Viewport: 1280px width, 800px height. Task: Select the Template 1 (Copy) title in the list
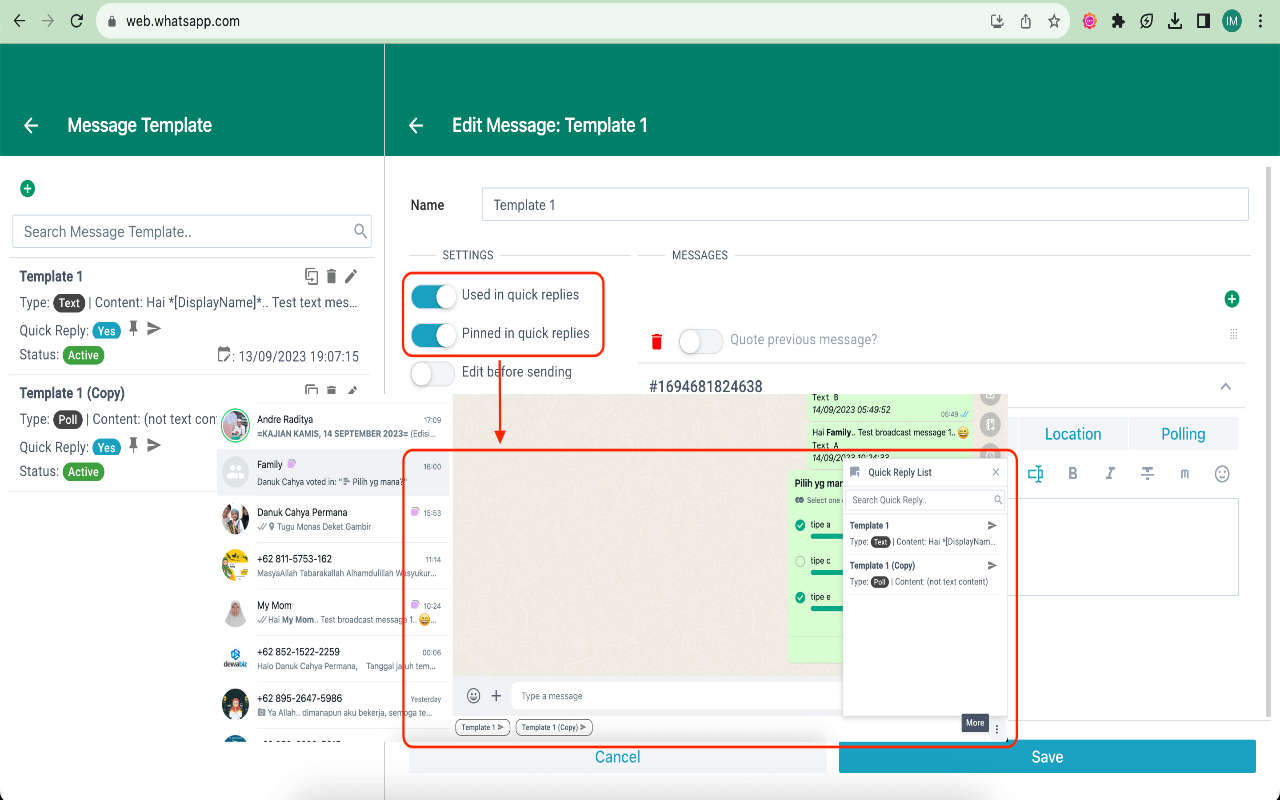[x=72, y=393]
